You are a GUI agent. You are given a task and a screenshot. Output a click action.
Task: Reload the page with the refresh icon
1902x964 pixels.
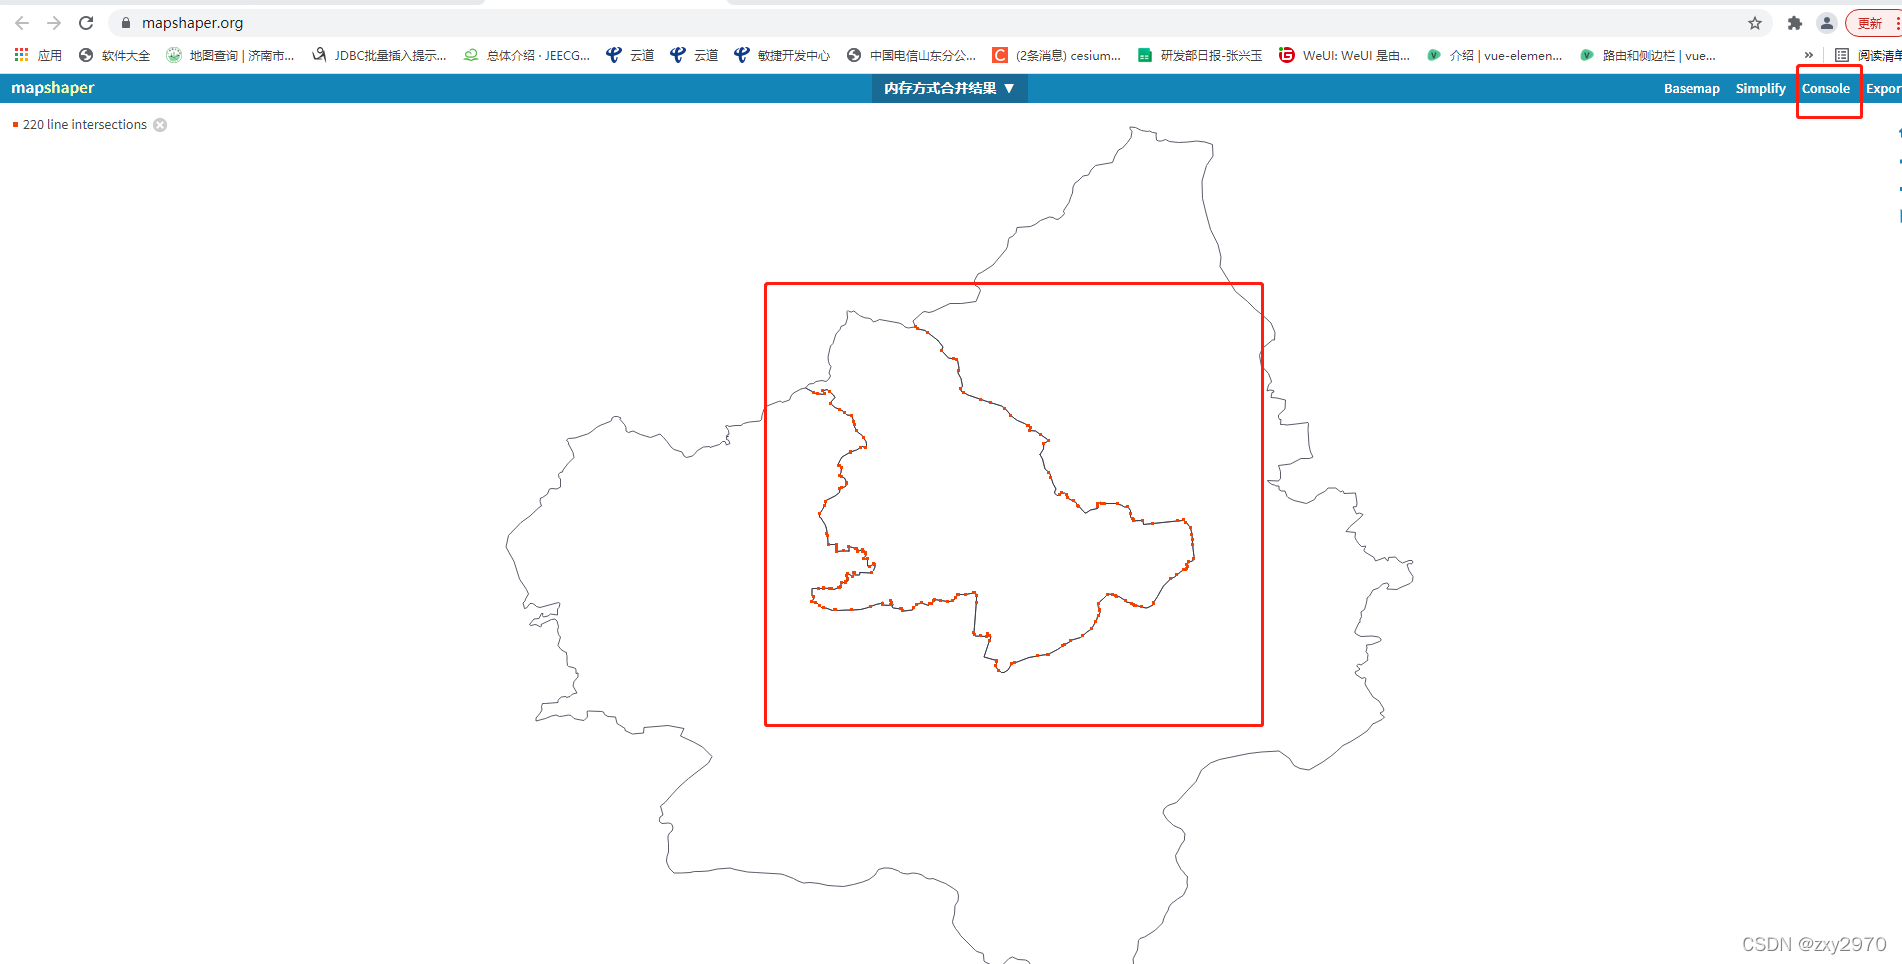(x=86, y=22)
